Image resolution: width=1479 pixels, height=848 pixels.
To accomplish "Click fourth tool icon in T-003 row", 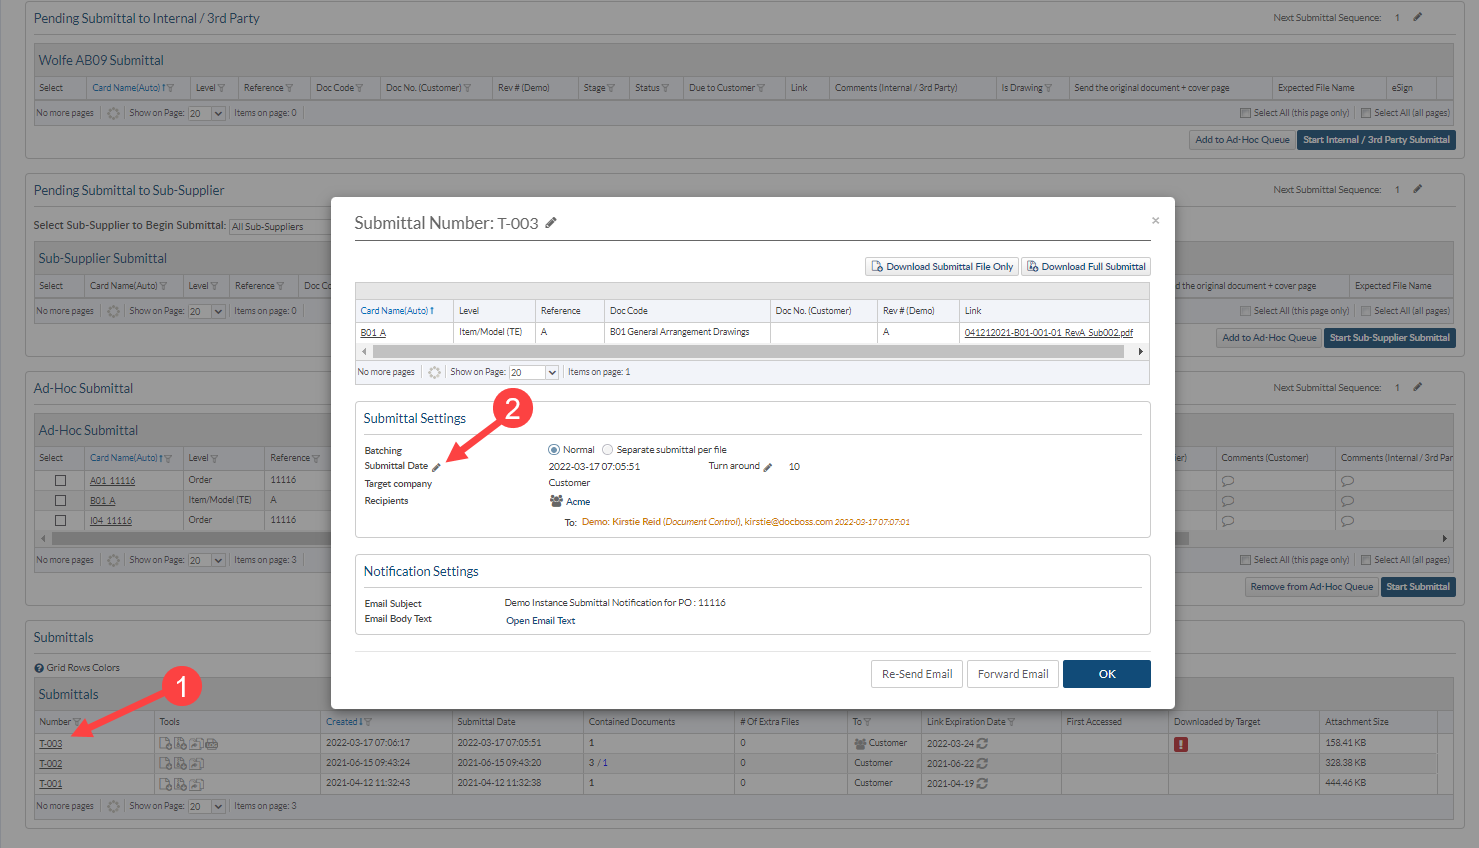I will pyautogui.click(x=212, y=744).
